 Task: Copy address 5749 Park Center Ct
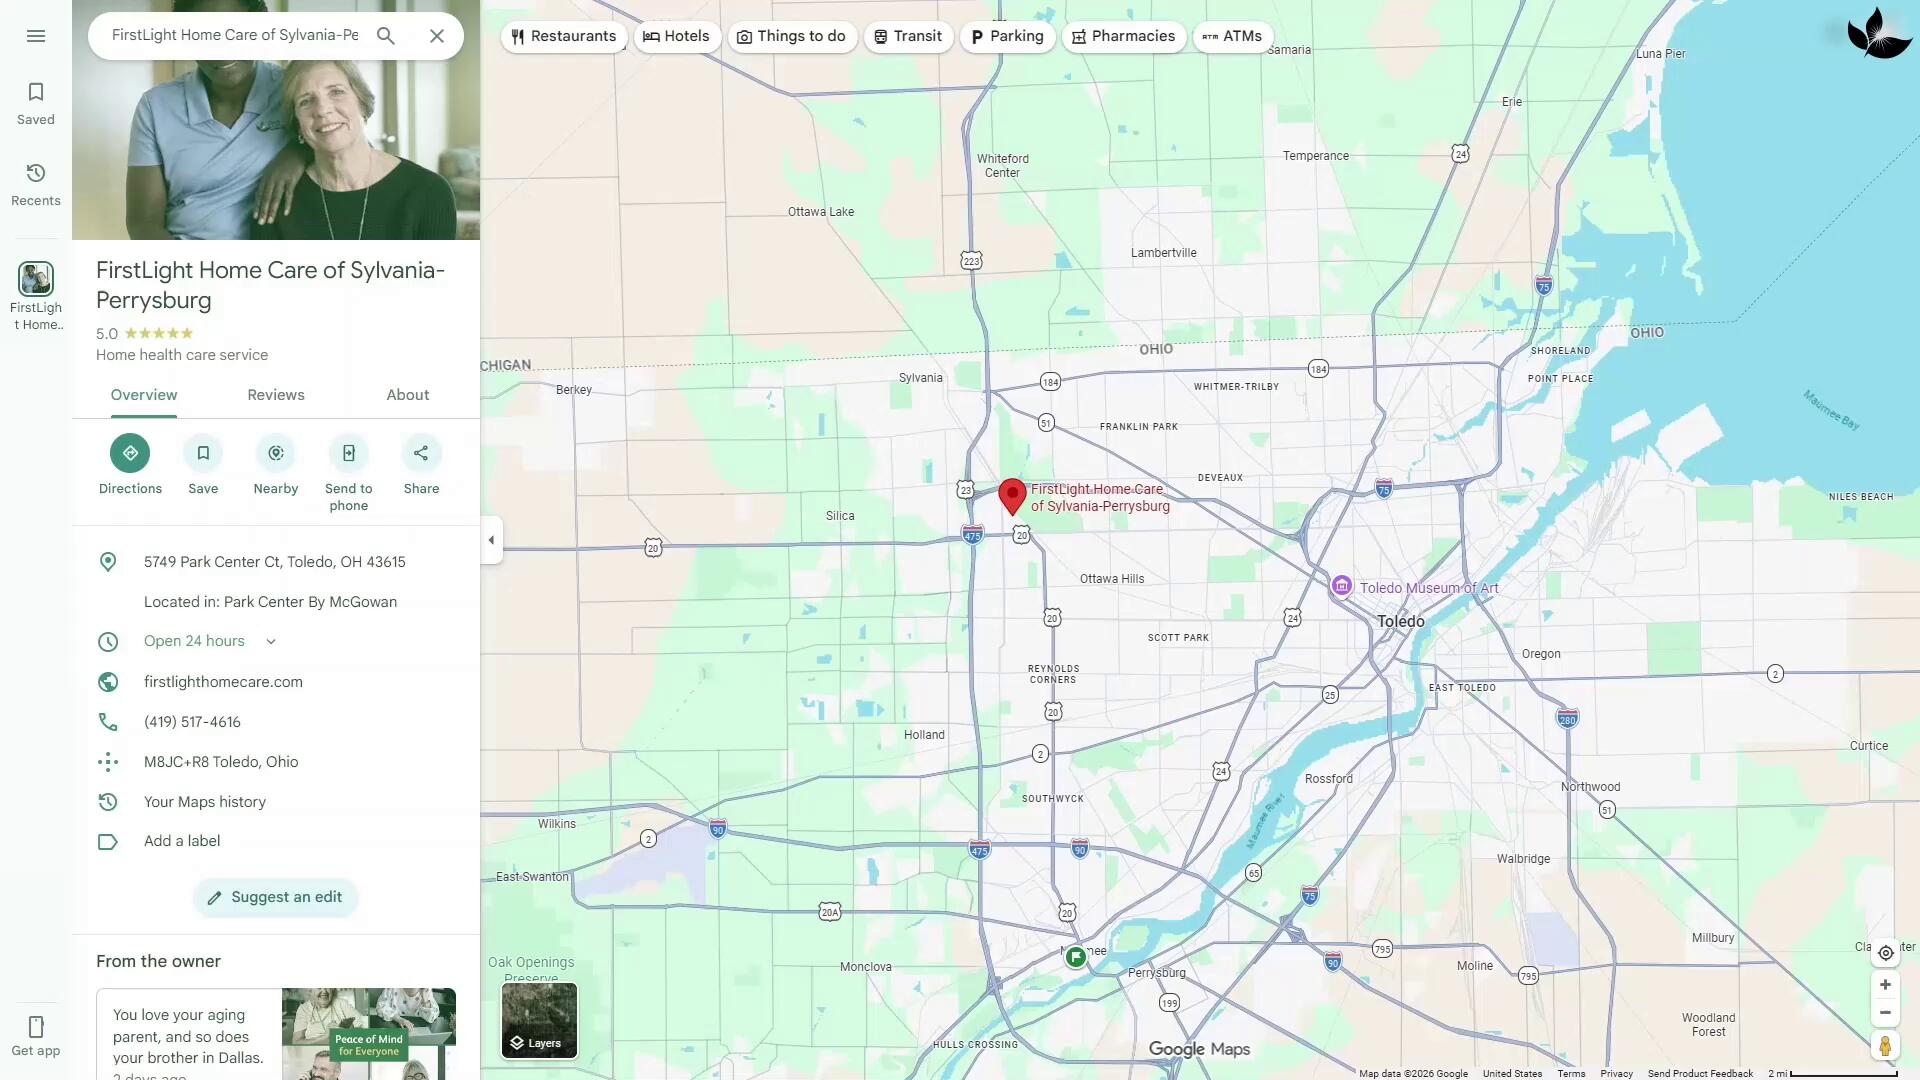pos(275,562)
